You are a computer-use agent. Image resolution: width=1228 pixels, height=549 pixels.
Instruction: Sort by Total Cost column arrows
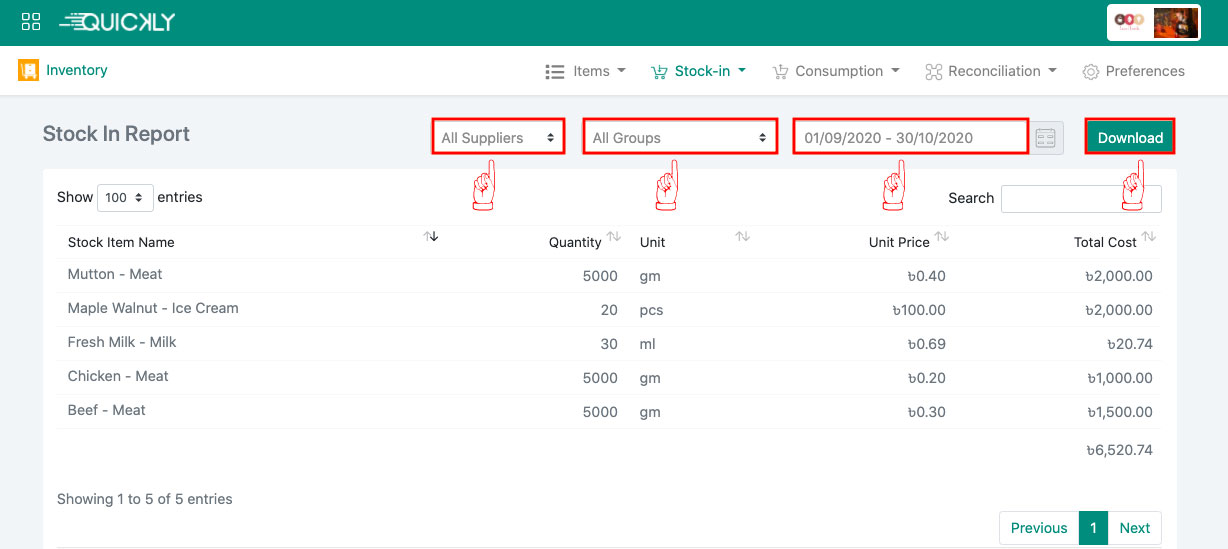[x=1149, y=238]
